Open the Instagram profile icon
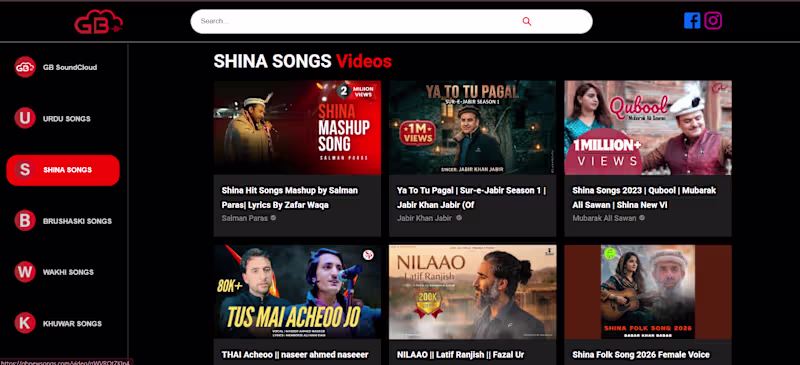This screenshot has width=800, height=365. pyautogui.click(x=713, y=20)
